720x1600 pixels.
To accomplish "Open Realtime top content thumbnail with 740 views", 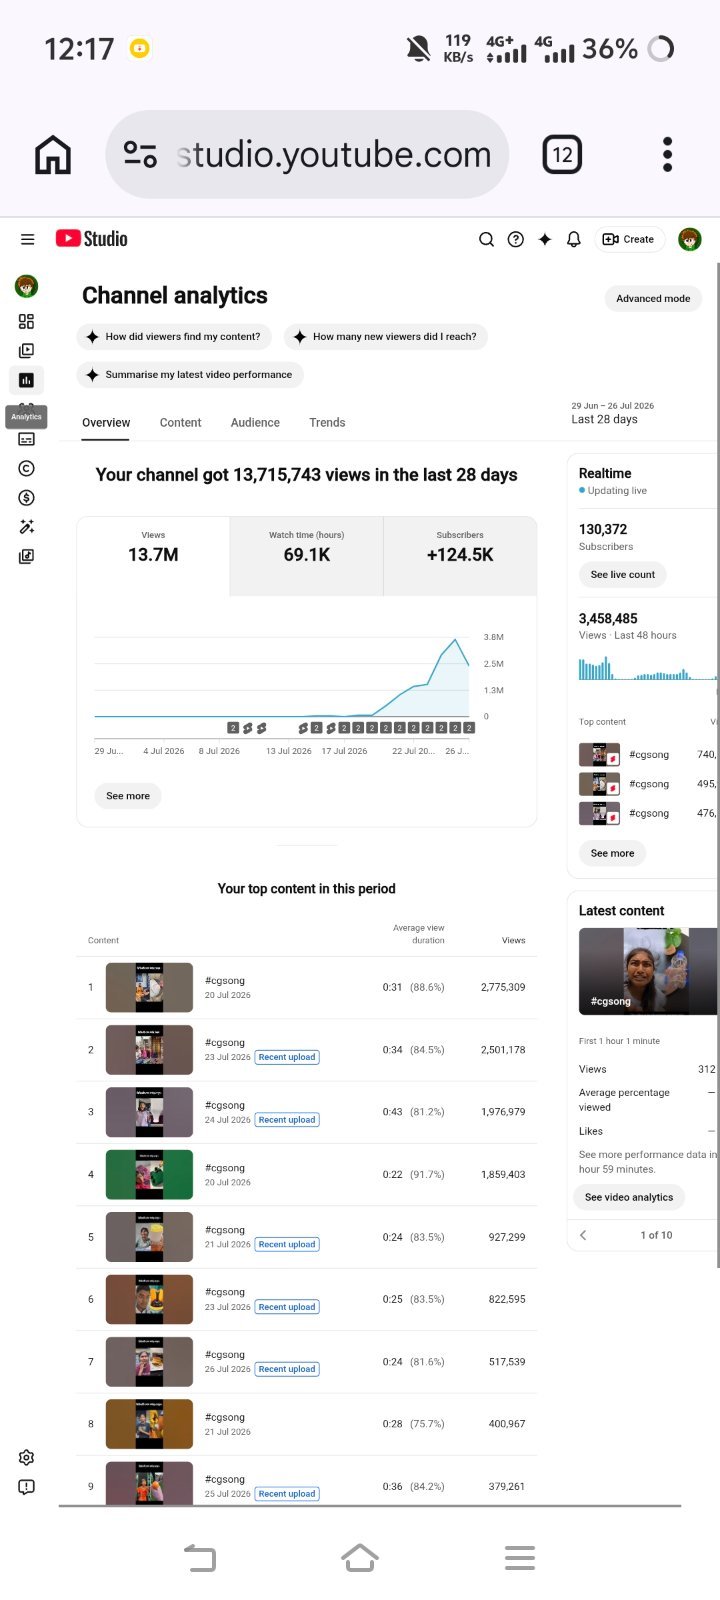I will point(599,755).
